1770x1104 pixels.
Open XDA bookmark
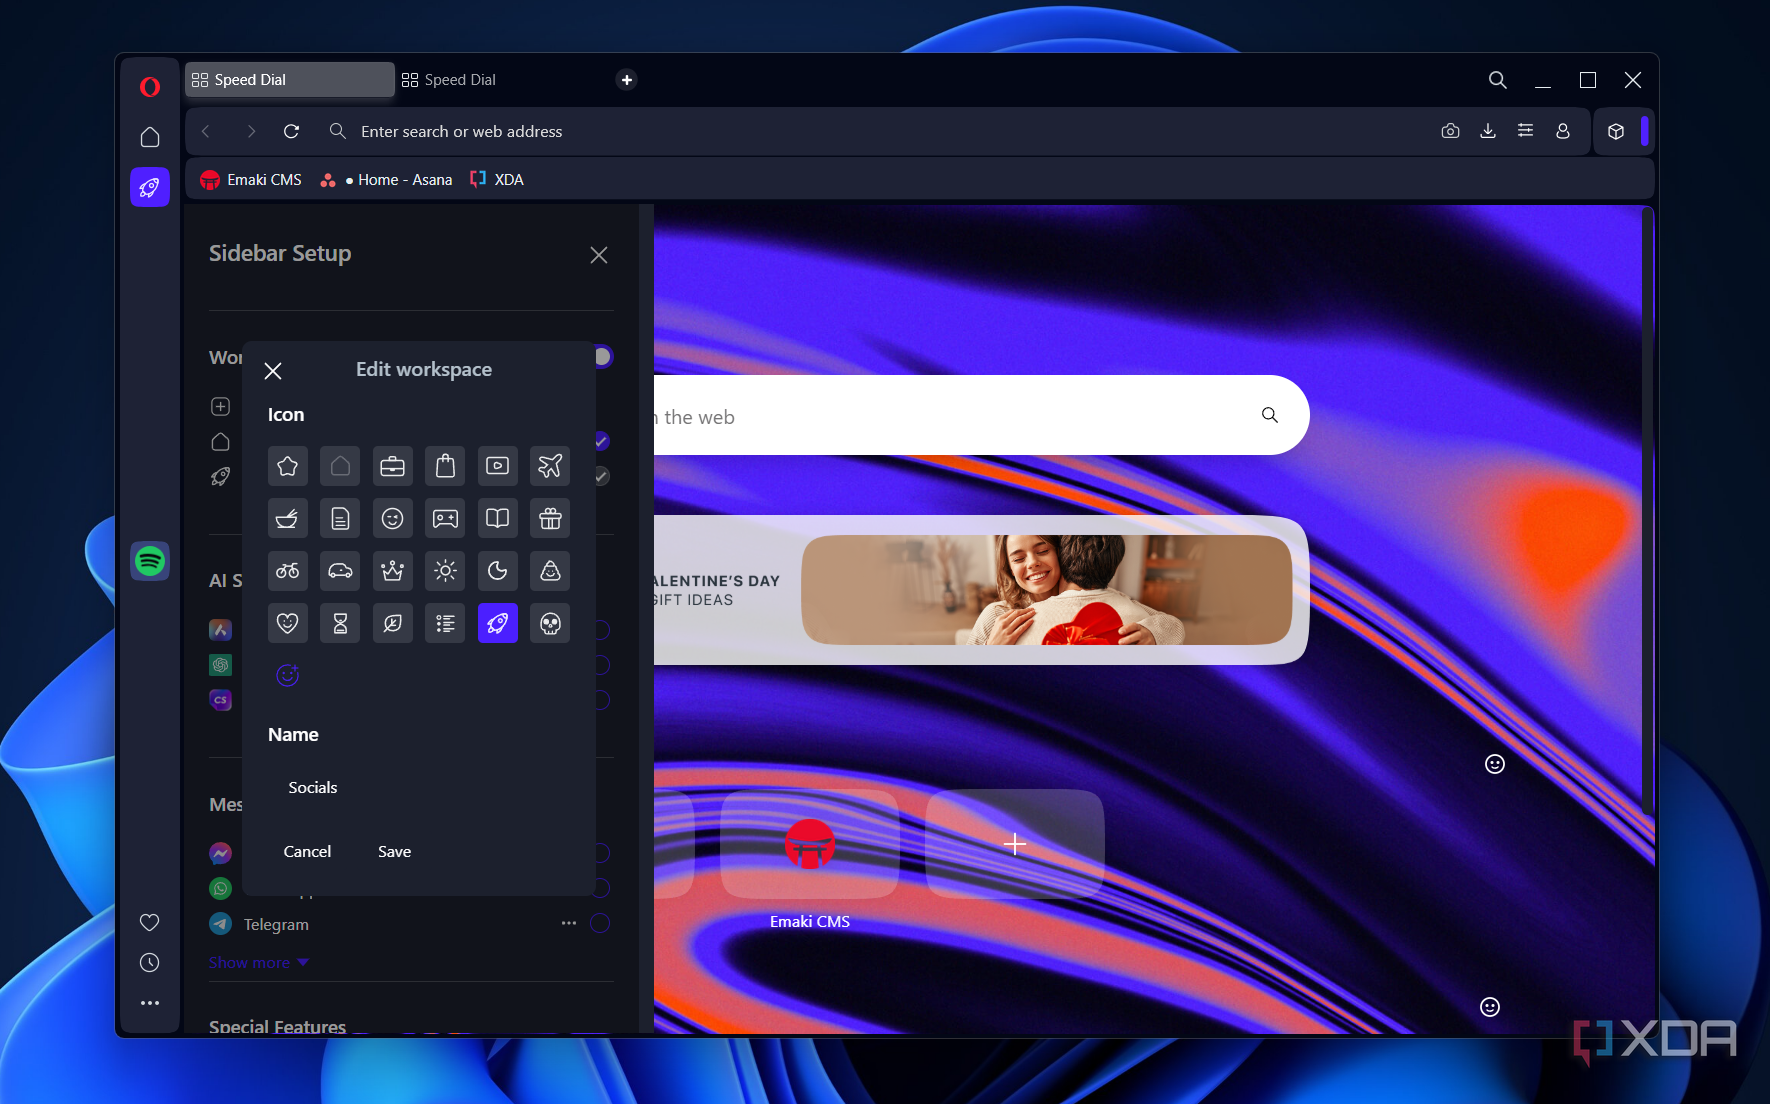pyautogui.click(x=497, y=180)
